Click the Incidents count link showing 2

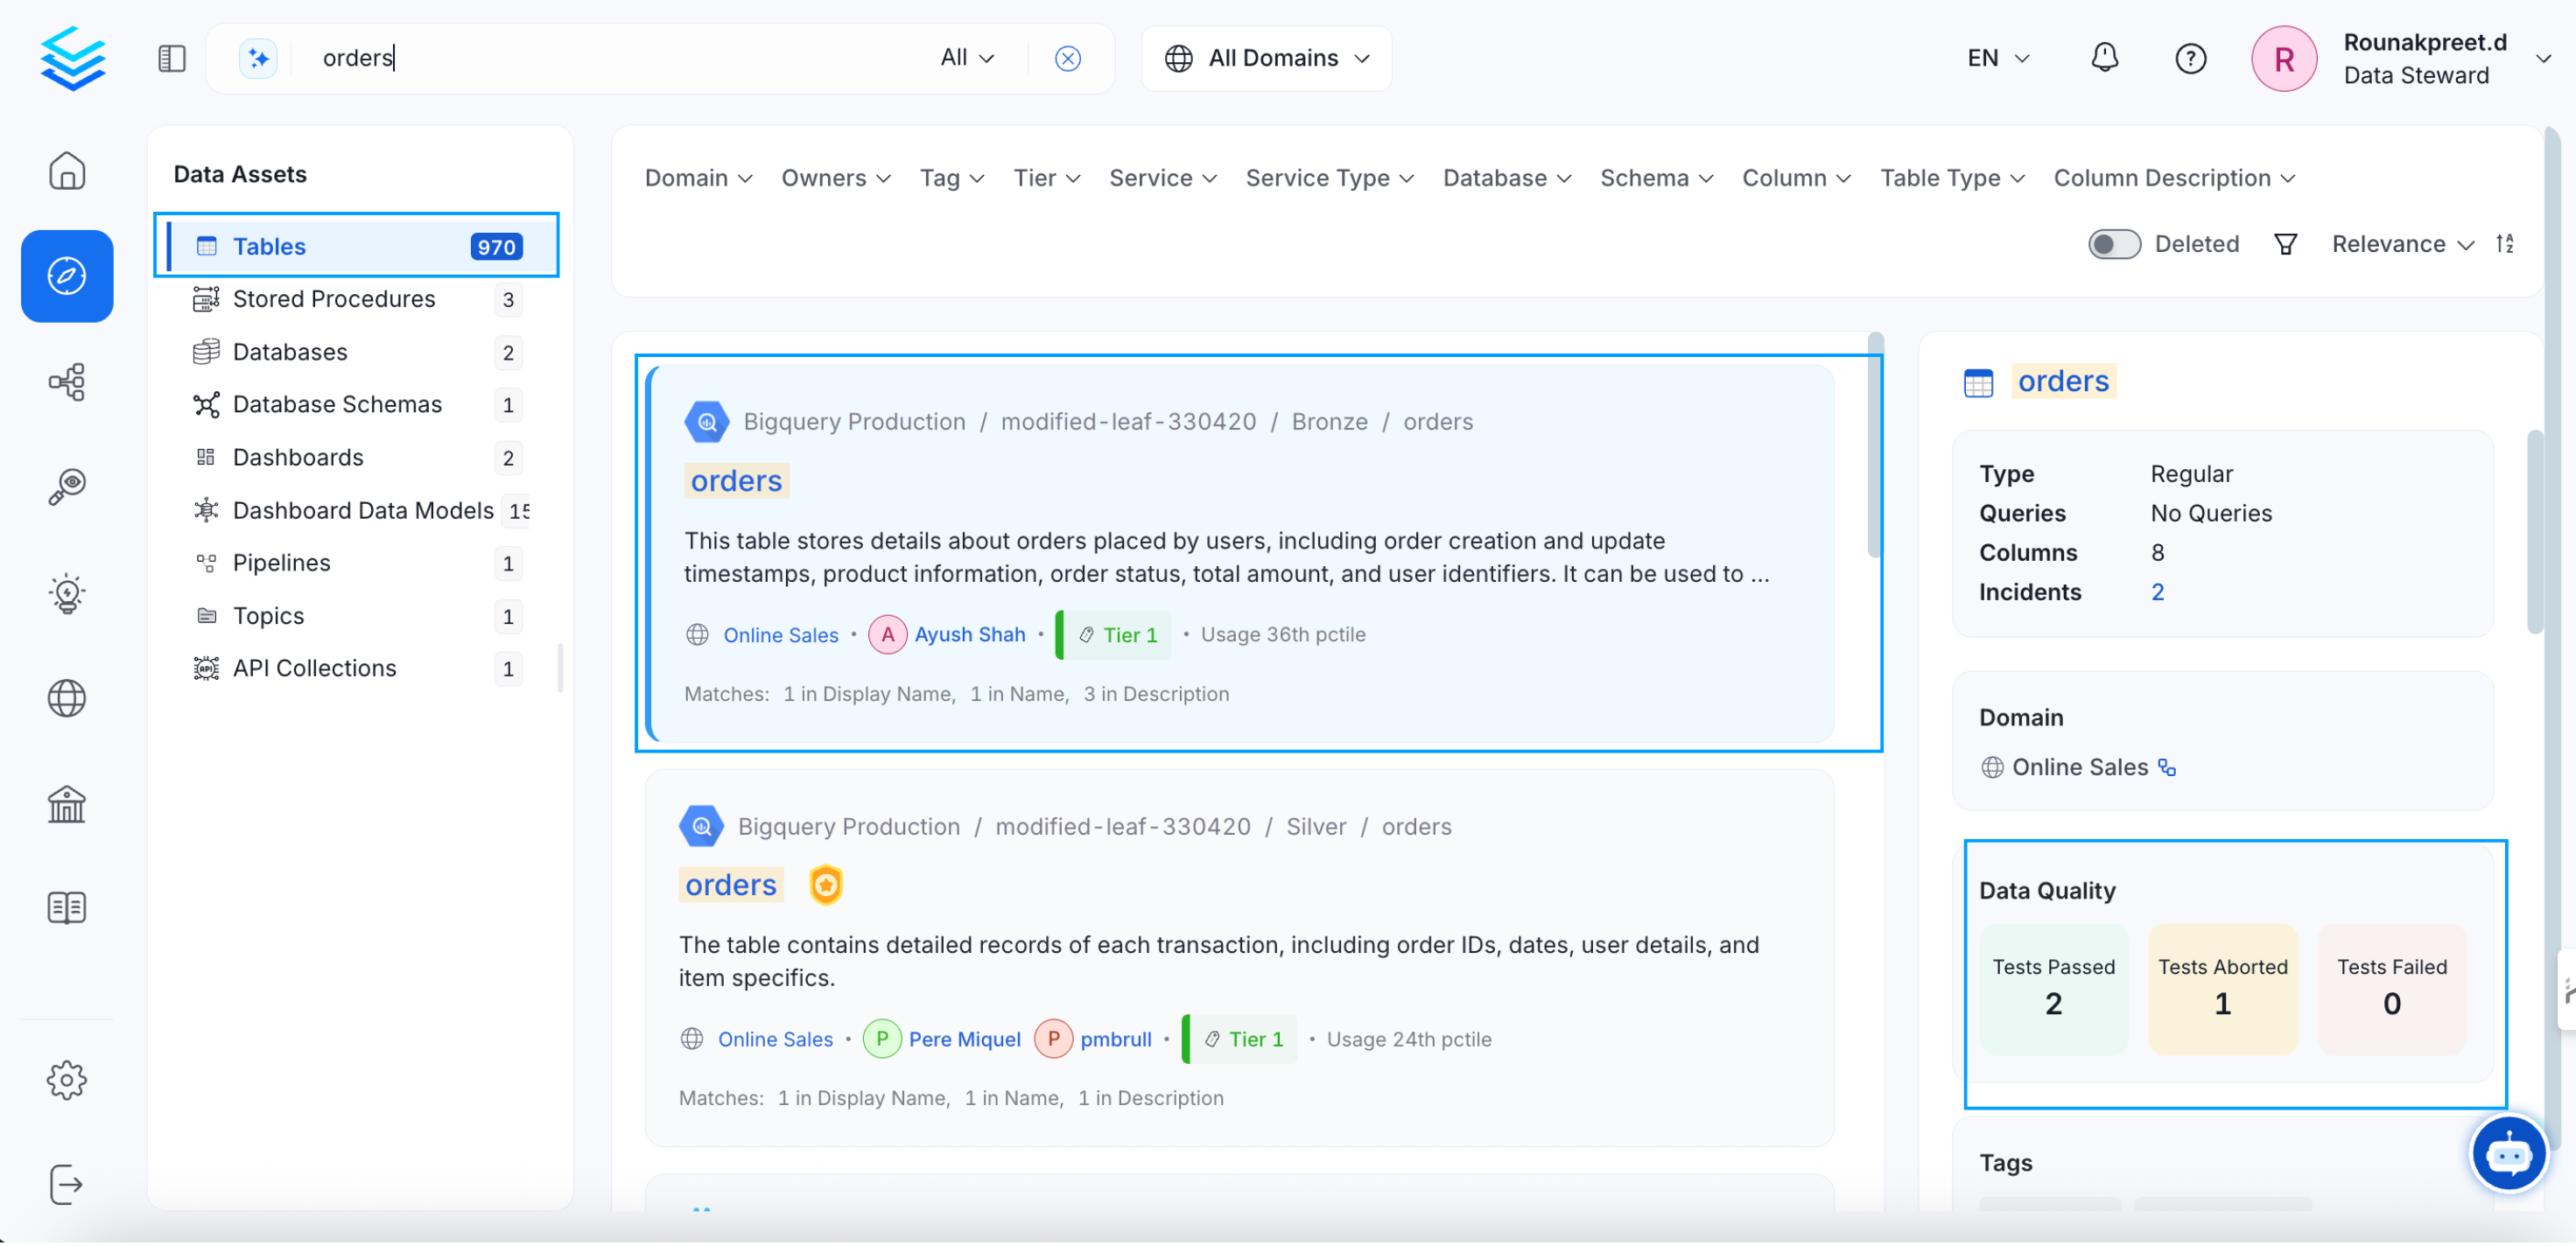coord(2157,591)
